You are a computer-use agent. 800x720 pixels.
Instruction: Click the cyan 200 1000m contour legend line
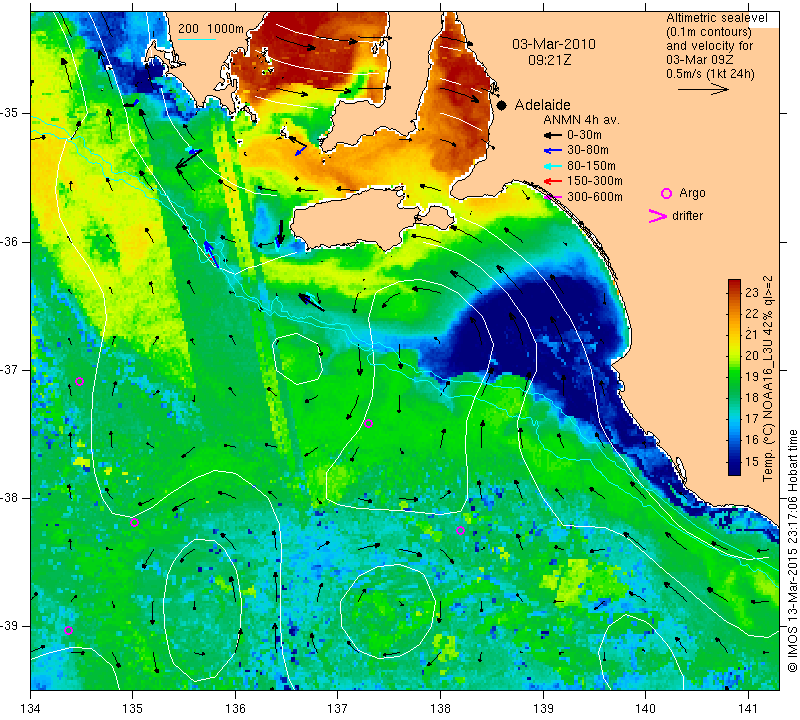coord(196,39)
